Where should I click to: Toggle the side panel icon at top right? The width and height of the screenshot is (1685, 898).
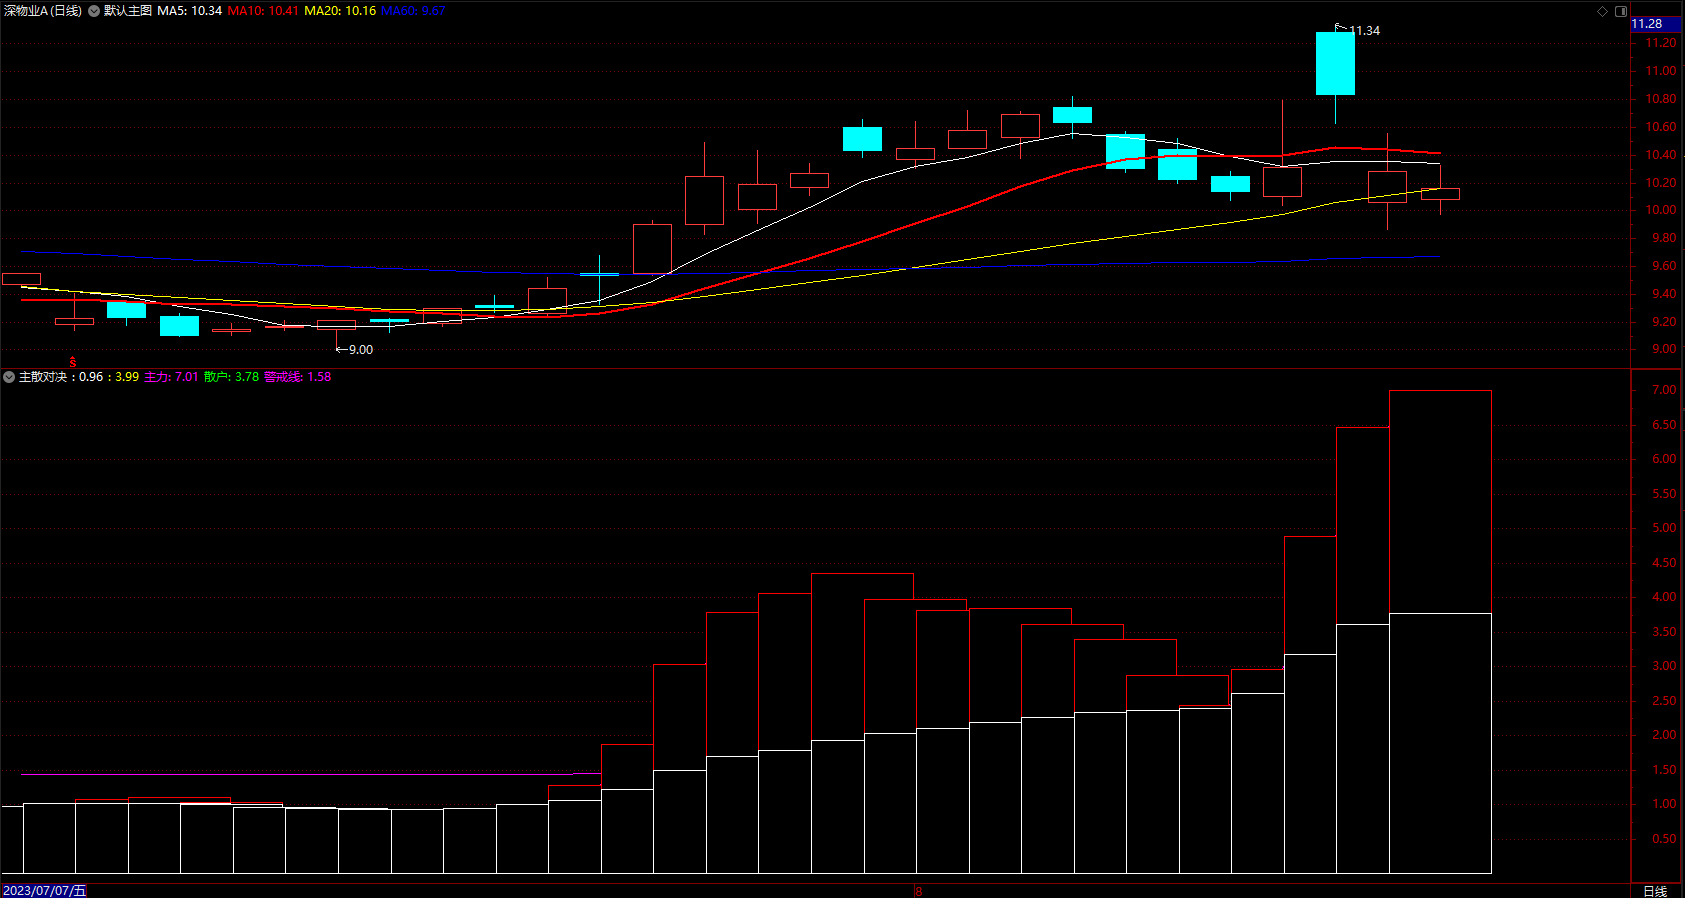coord(1621,11)
